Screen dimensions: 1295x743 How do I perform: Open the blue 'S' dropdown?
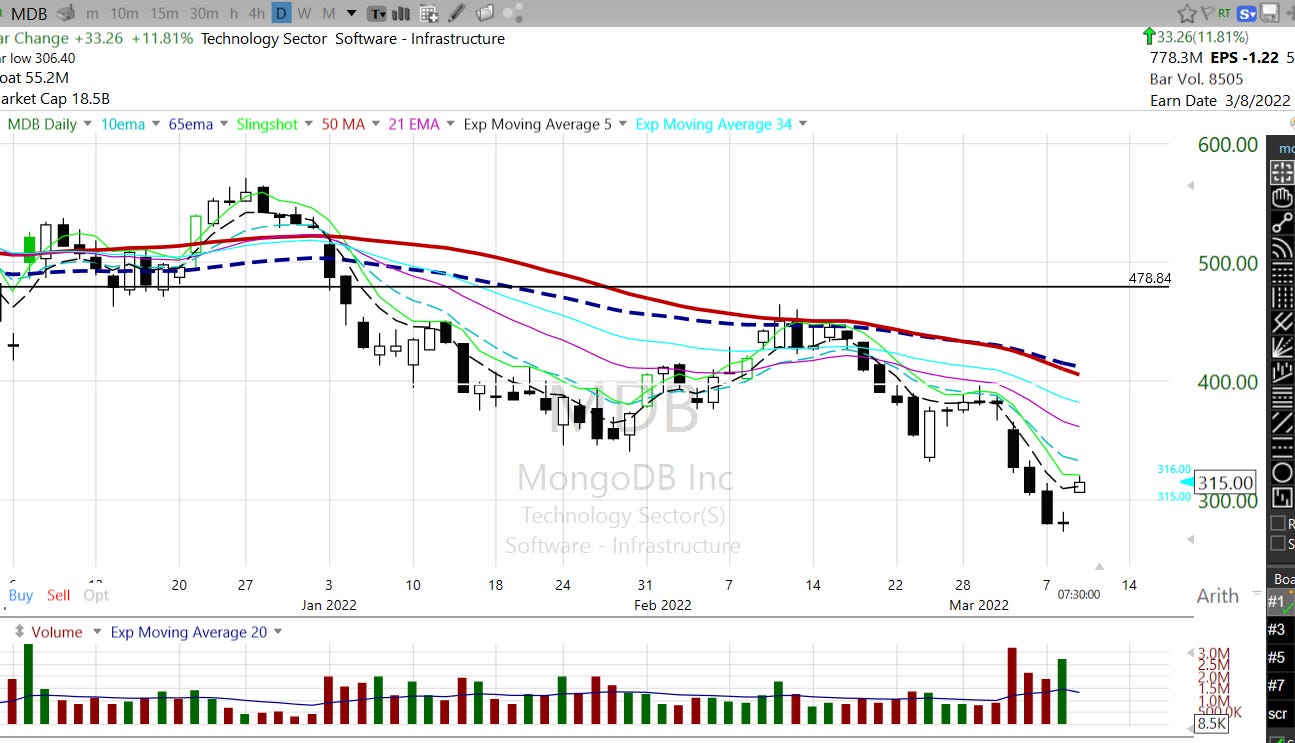point(1247,14)
